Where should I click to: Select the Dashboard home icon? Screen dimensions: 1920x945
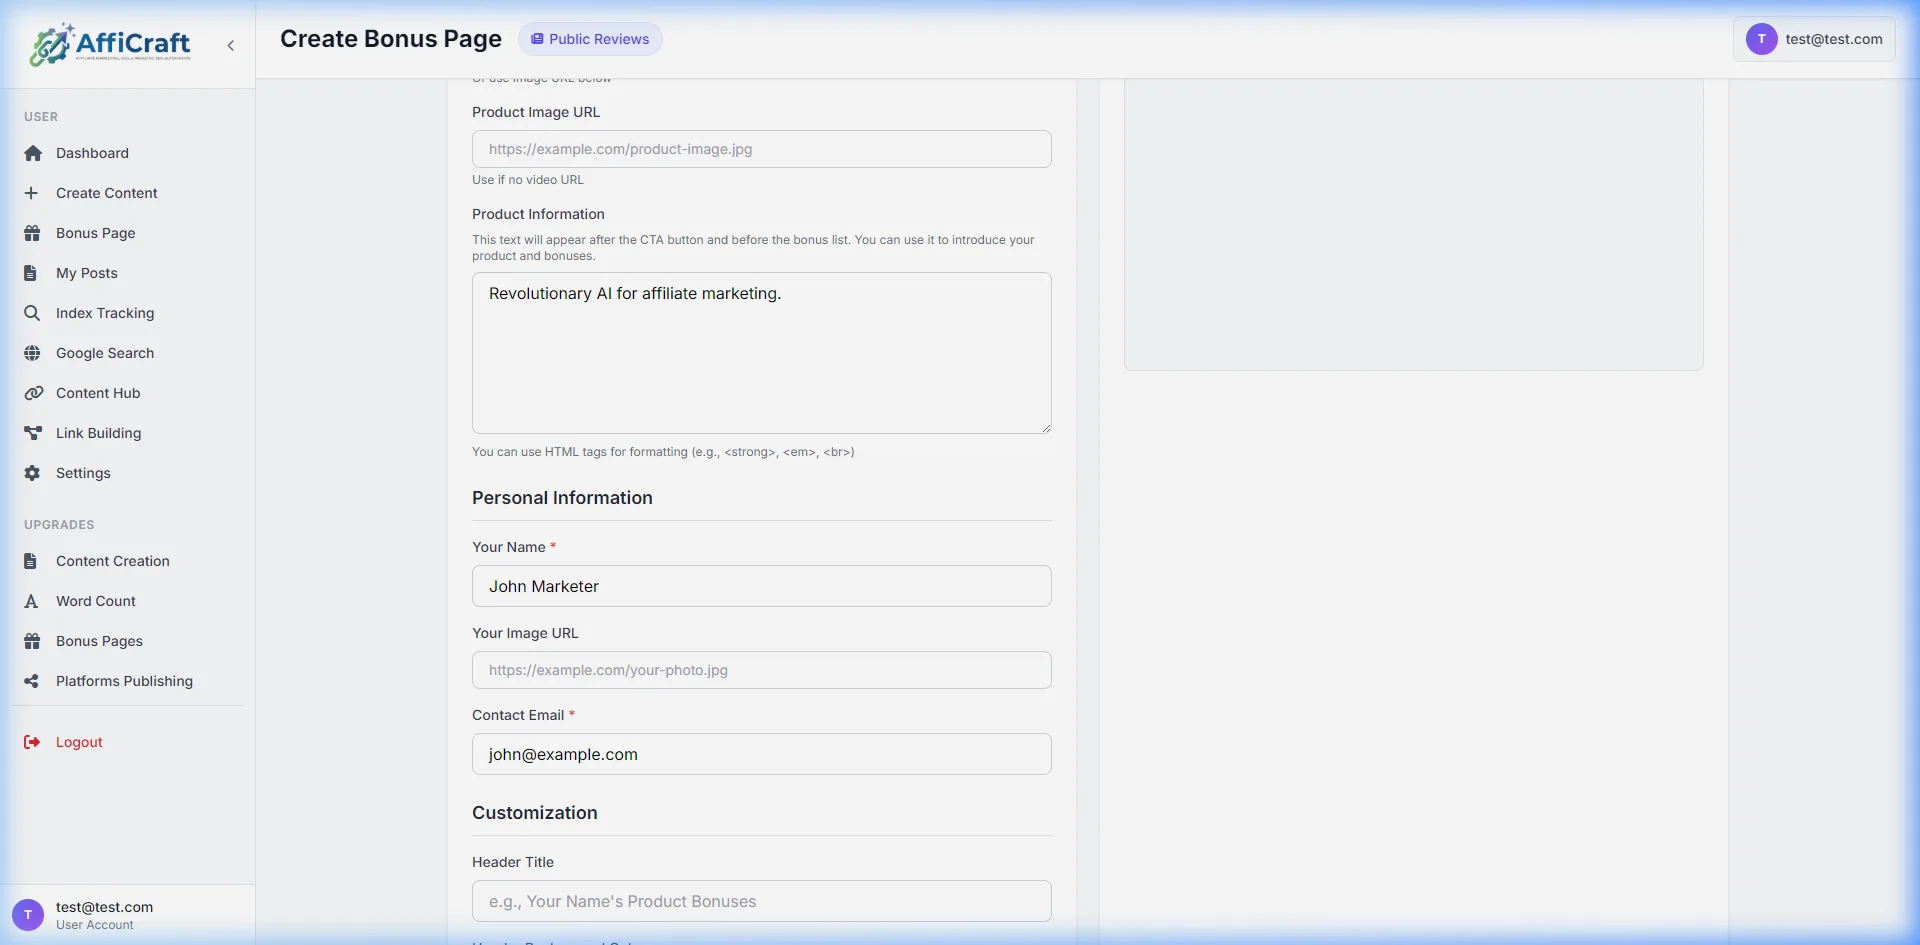33,152
